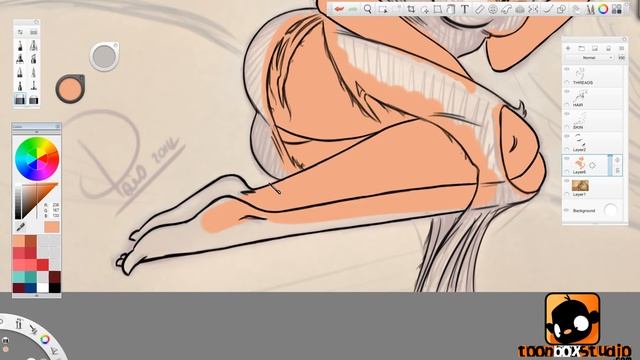The image size is (640, 360).
Task: Select the Marker brush in palette
Action: (20, 59)
